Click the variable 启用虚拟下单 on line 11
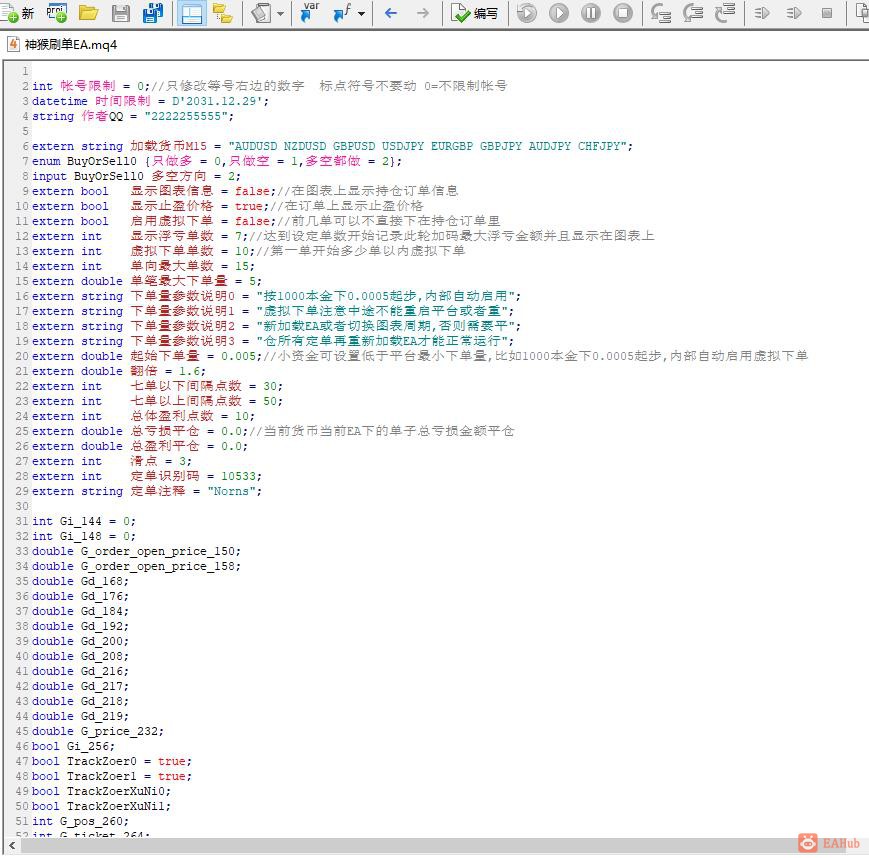The height and width of the screenshot is (858, 869). pos(172,221)
